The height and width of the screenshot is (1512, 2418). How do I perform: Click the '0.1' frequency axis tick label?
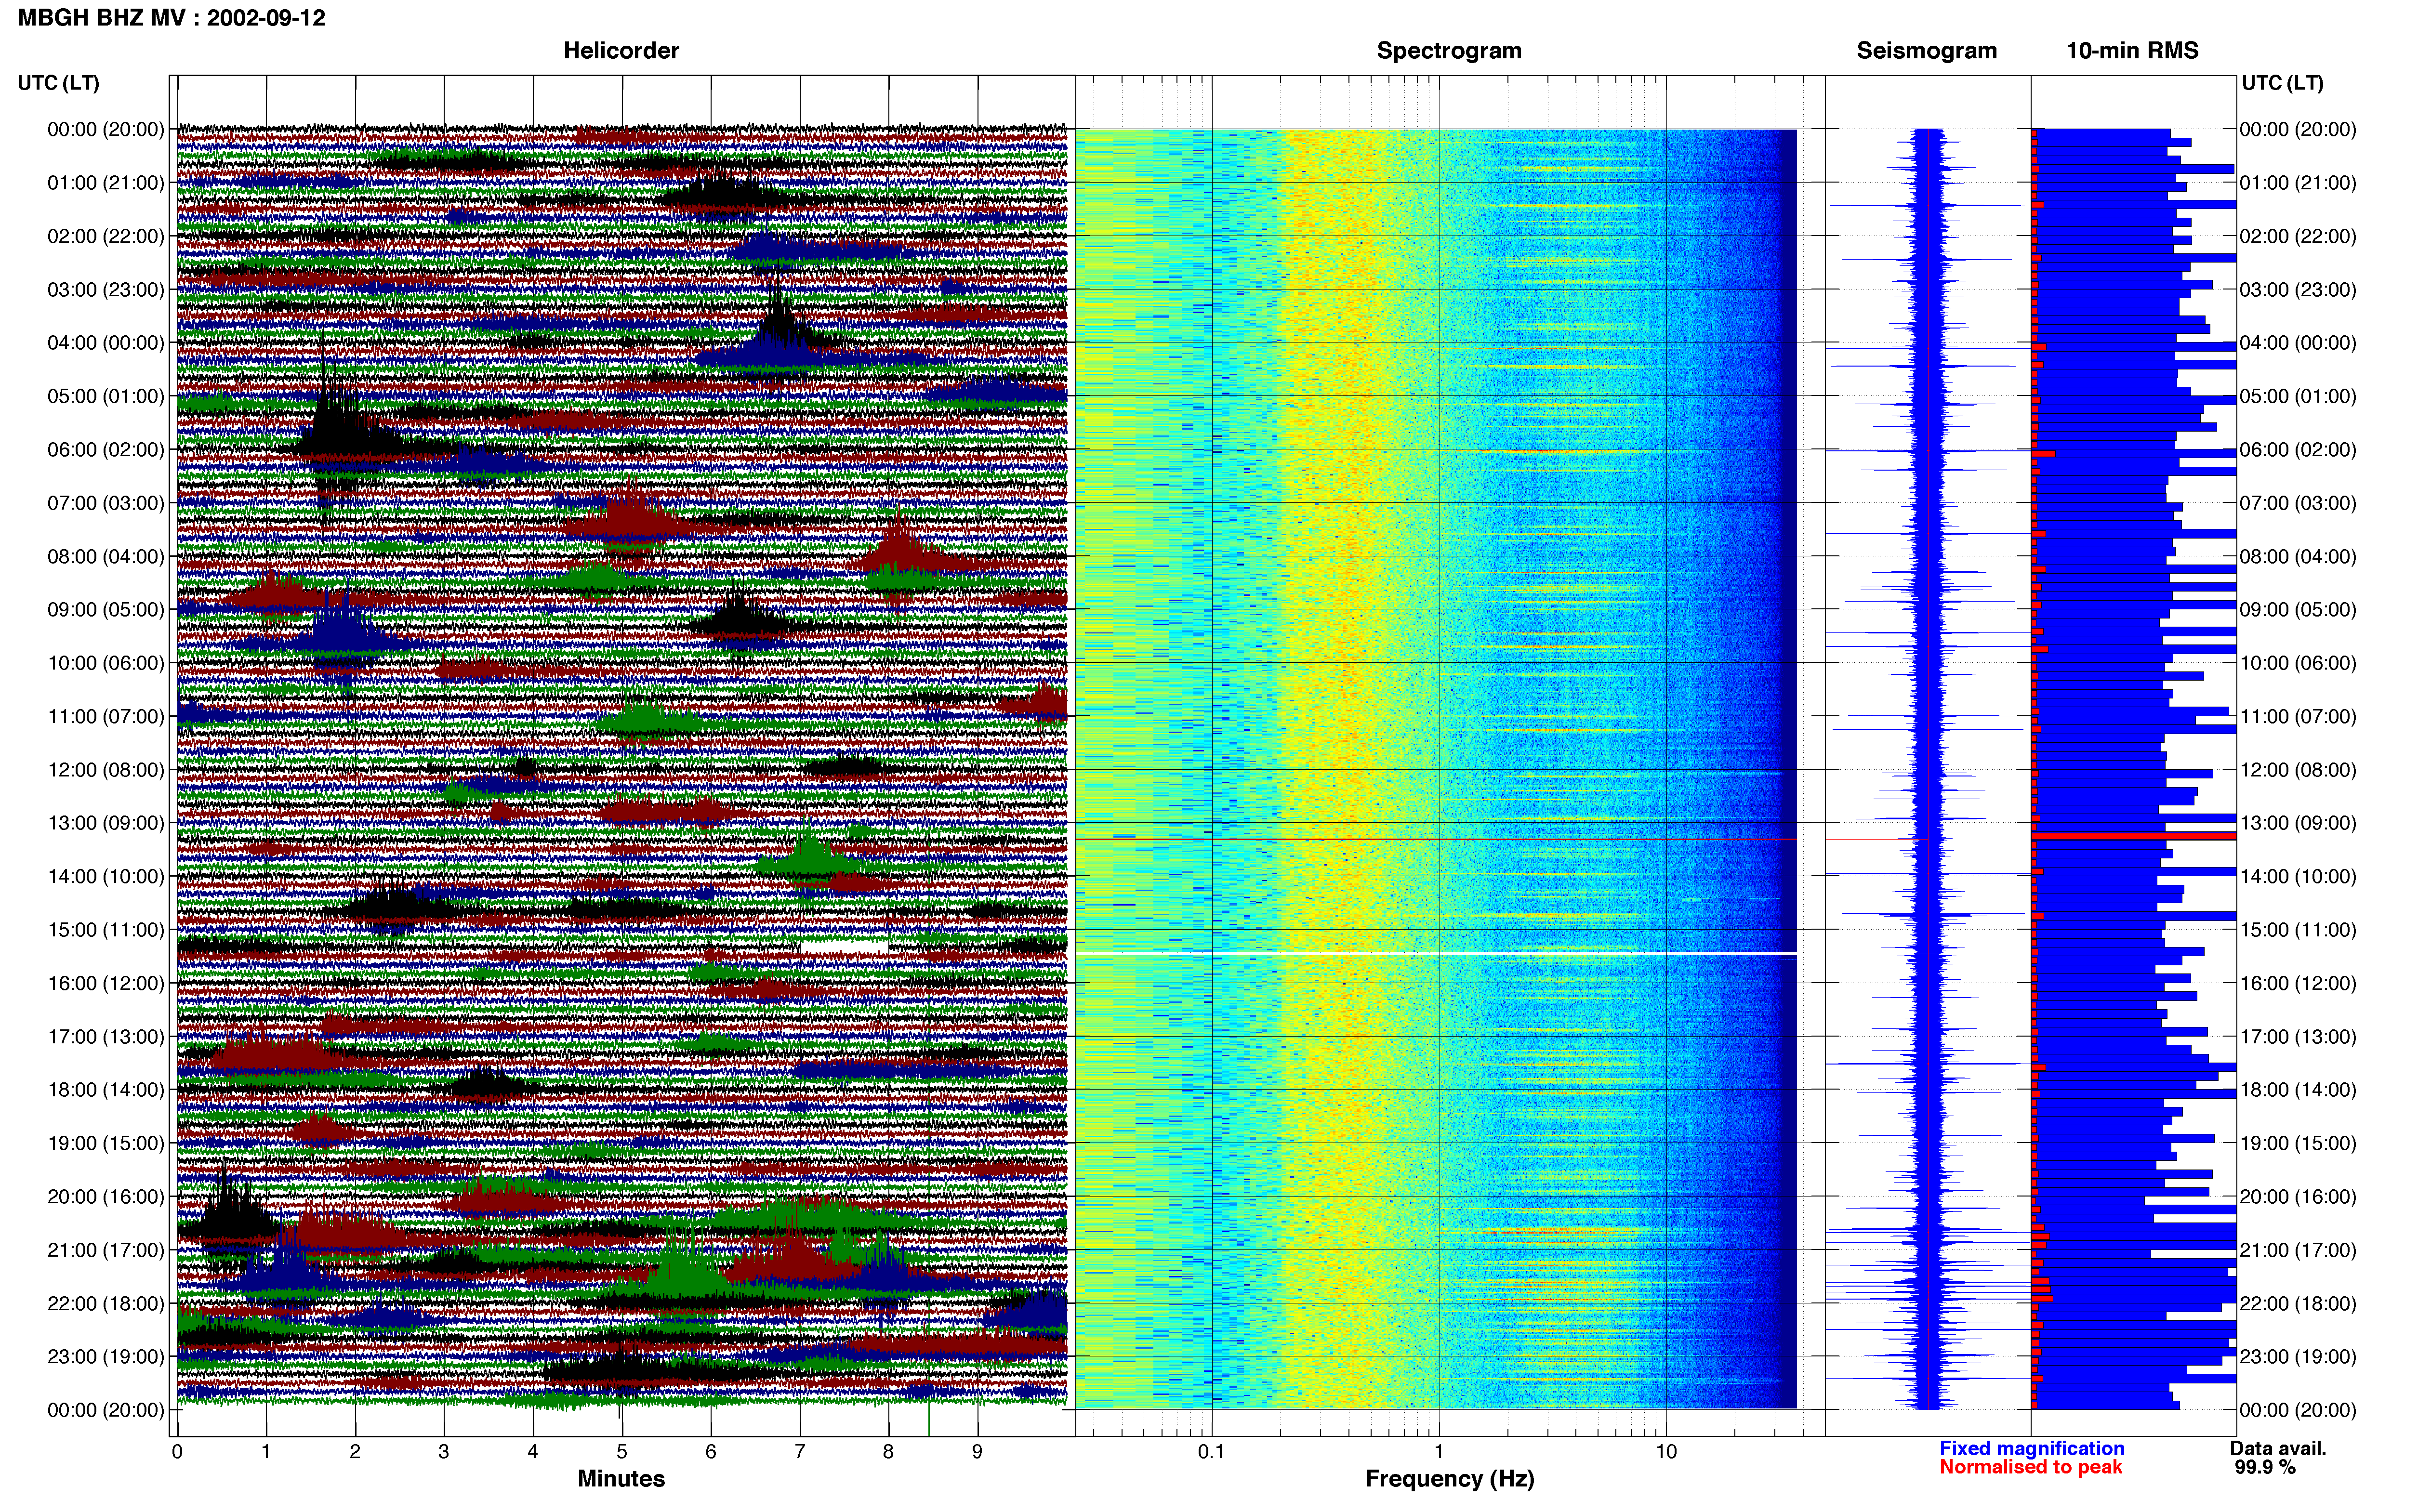point(1211,1451)
